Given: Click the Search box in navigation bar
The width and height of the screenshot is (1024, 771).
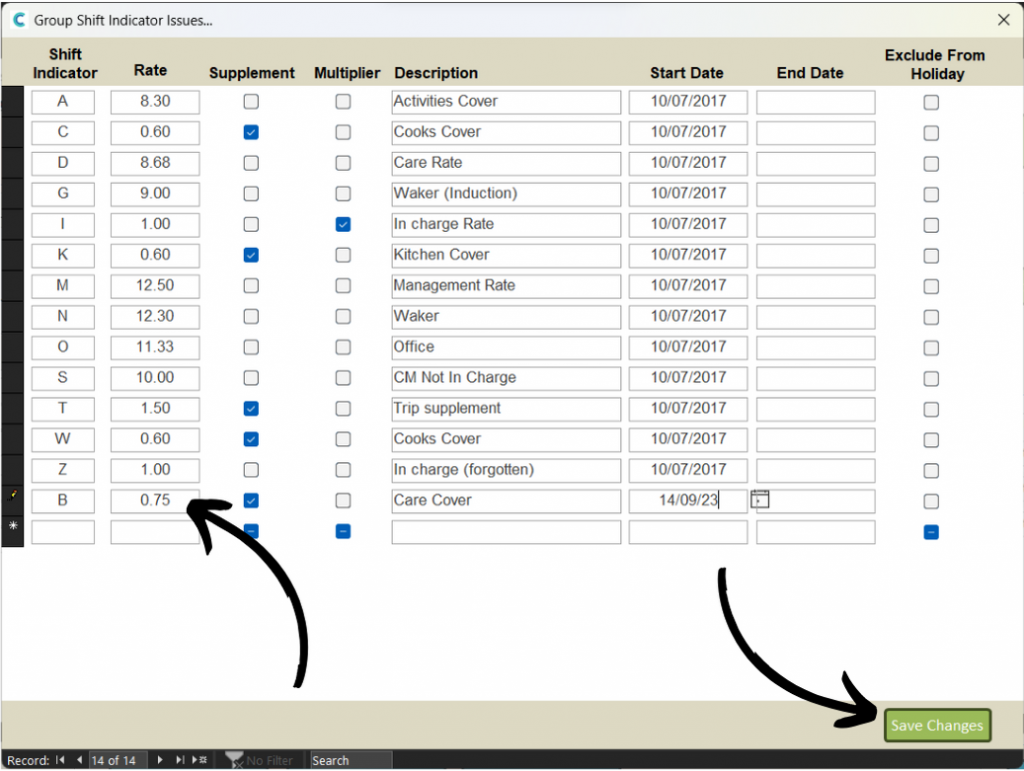Looking at the screenshot, I should 351,760.
